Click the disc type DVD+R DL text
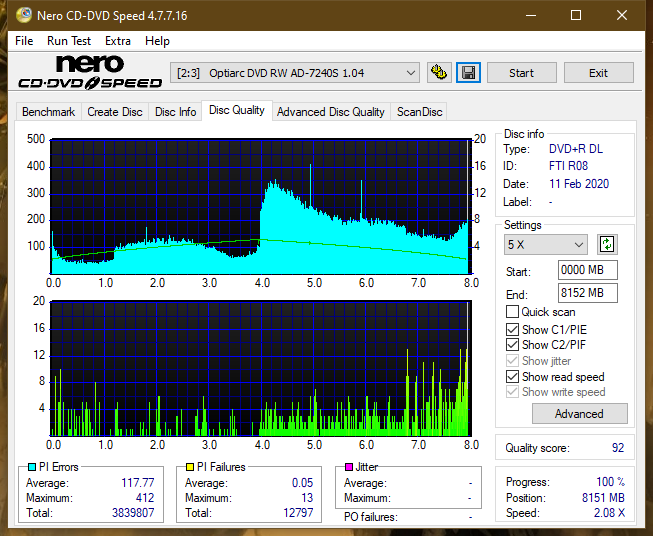653x536 pixels. click(576, 149)
